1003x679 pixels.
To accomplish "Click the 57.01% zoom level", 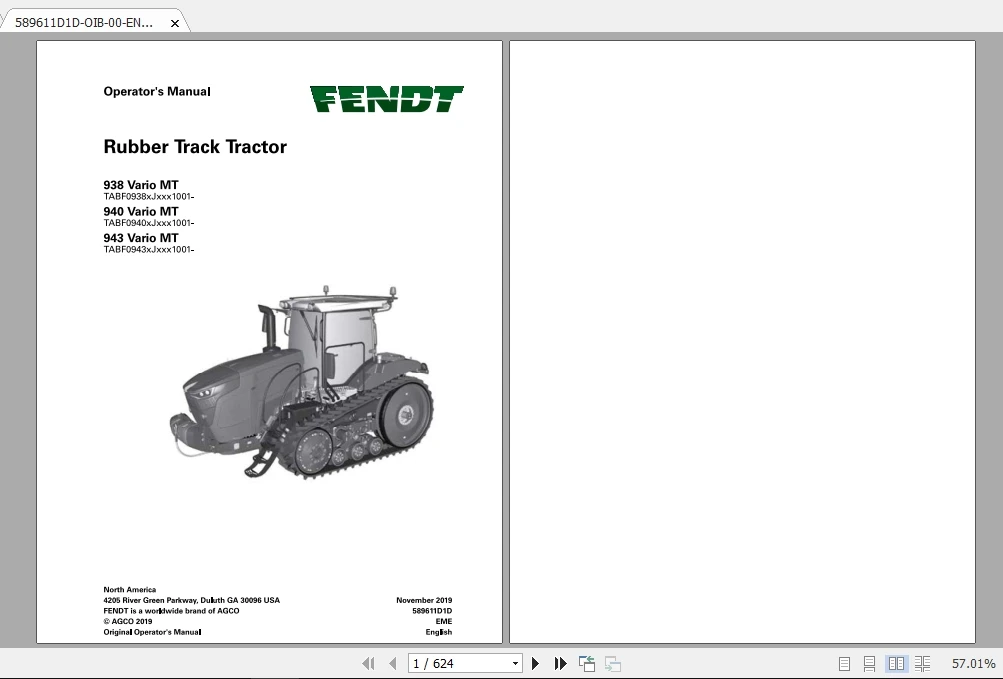I will pyautogui.click(x=973, y=664).
